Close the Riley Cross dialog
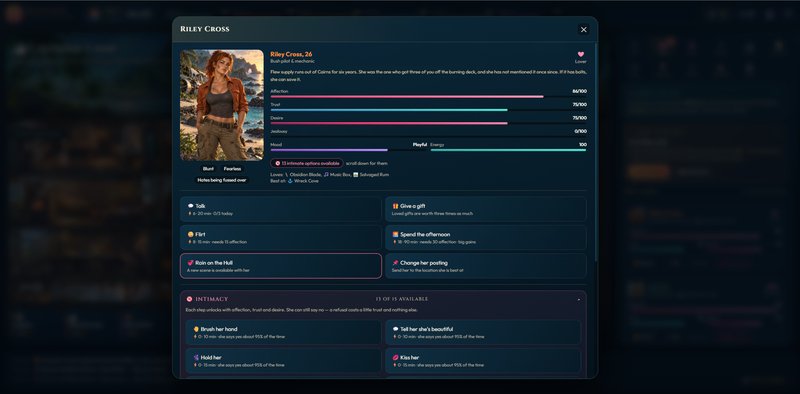 (x=584, y=30)
